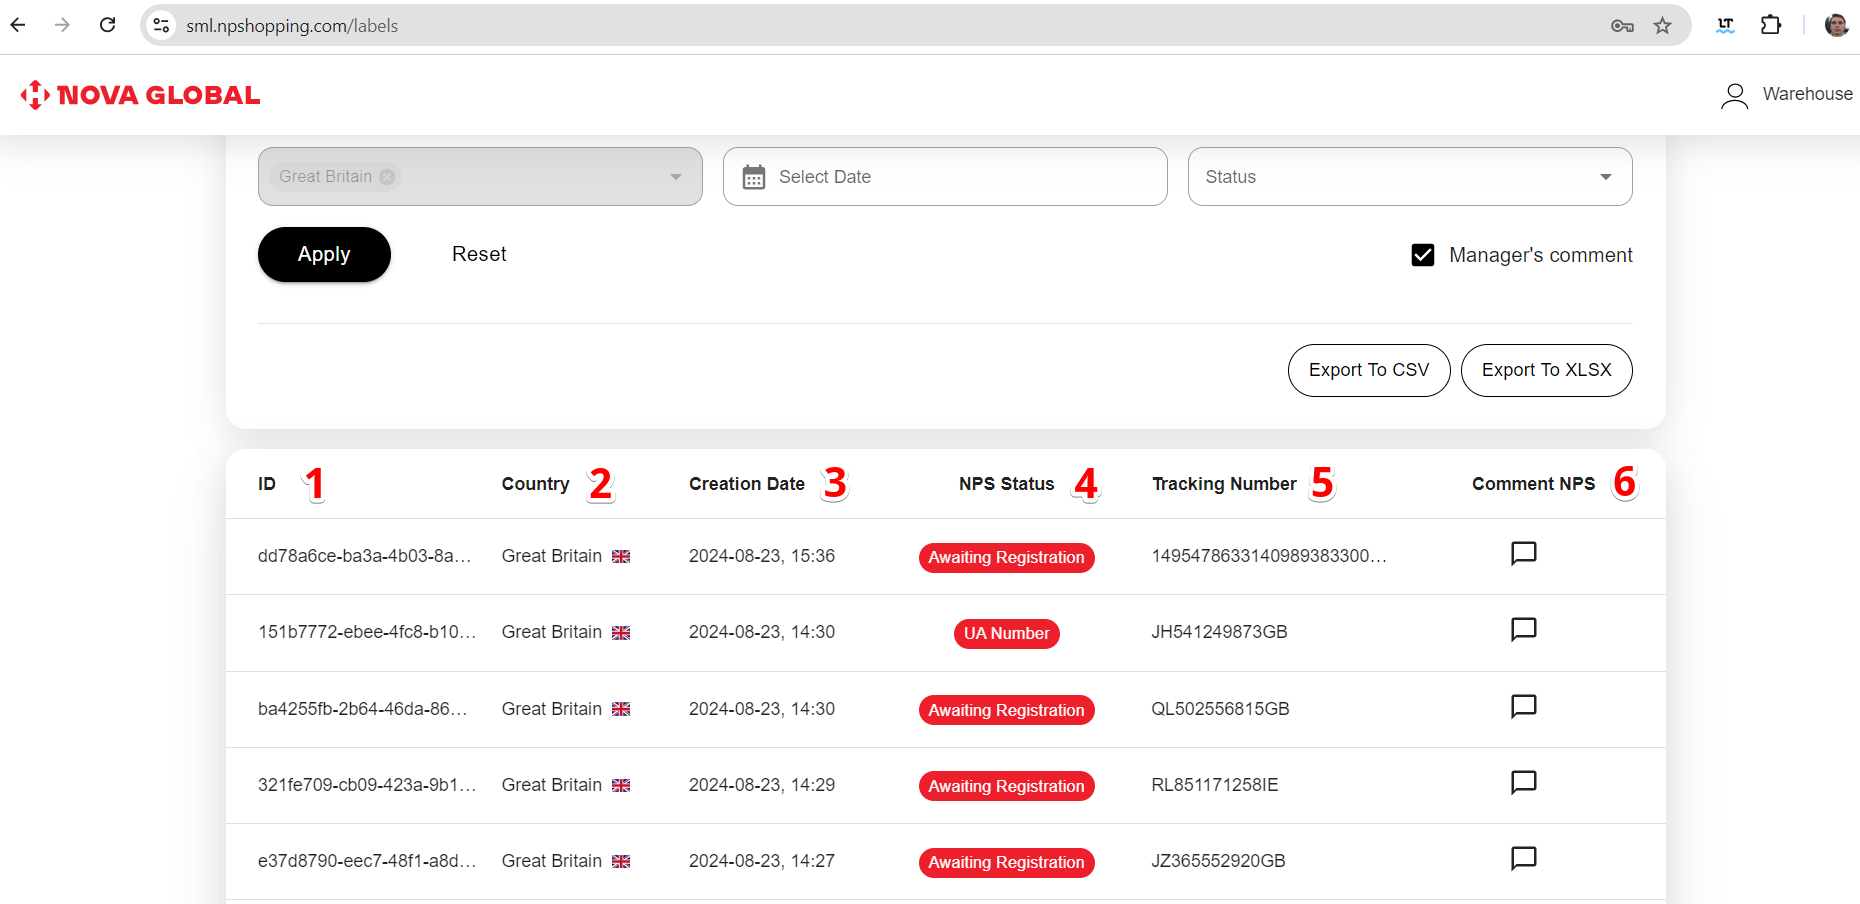Viewport: 1860px width, 904px height.
Task: Expand the Great Britain country dropdown
Action: coord(676,177)
